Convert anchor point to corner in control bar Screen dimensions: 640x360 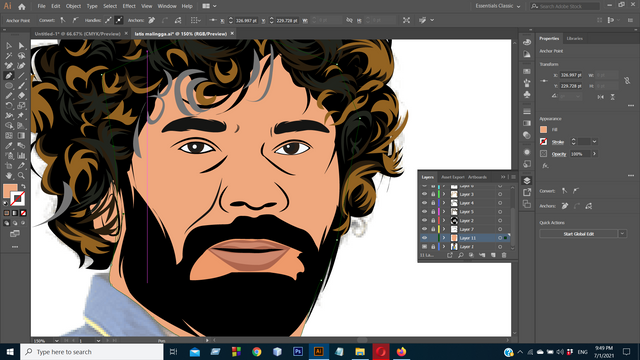pyautogui.click(x=63, y=20)
